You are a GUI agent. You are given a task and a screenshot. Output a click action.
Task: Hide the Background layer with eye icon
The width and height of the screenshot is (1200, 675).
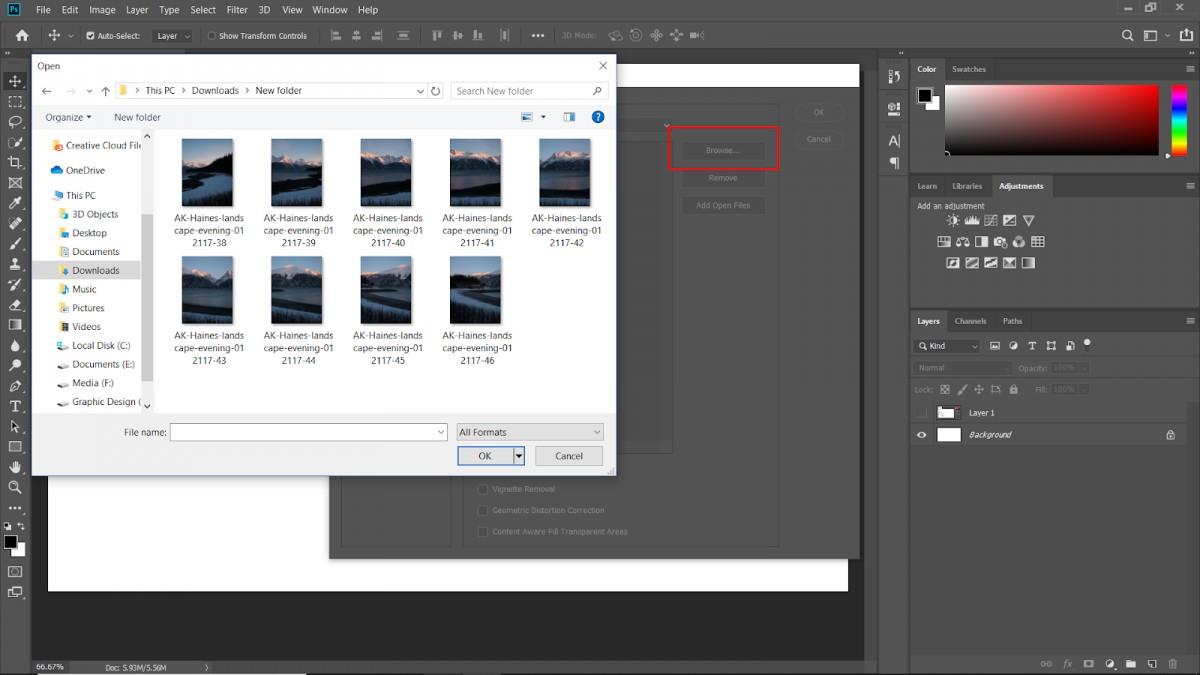(x=922, y=435)
